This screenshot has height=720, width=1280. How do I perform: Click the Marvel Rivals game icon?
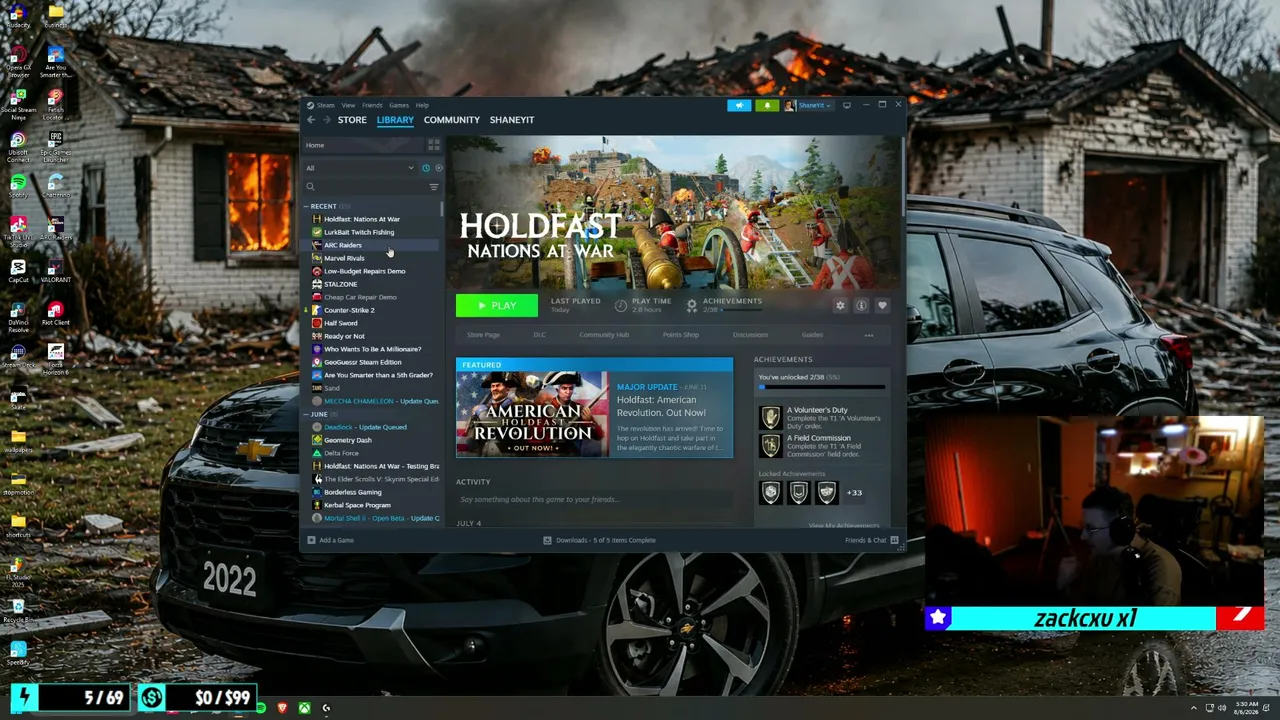317,258
